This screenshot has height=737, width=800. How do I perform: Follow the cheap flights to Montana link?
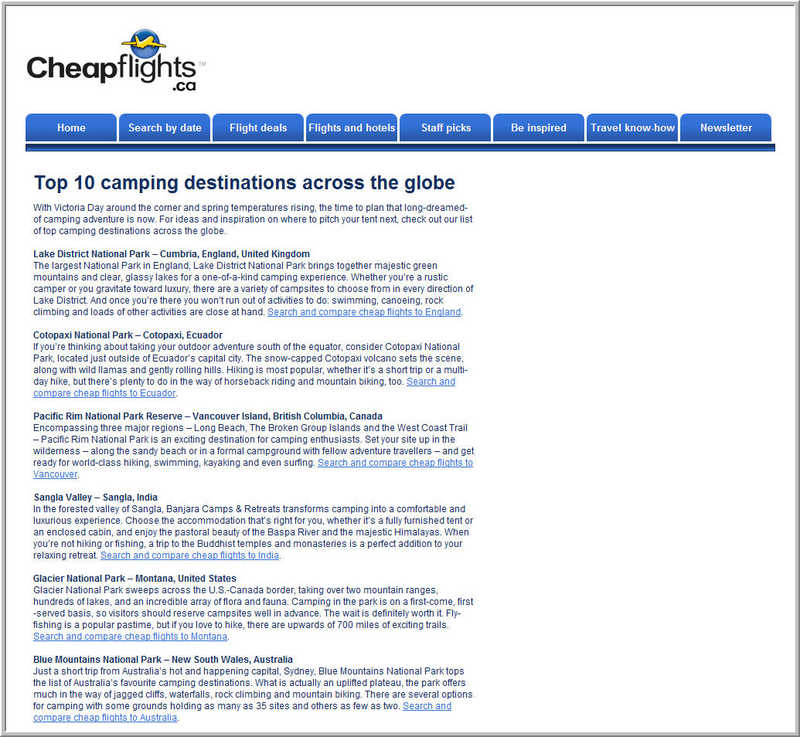[130, 636]
